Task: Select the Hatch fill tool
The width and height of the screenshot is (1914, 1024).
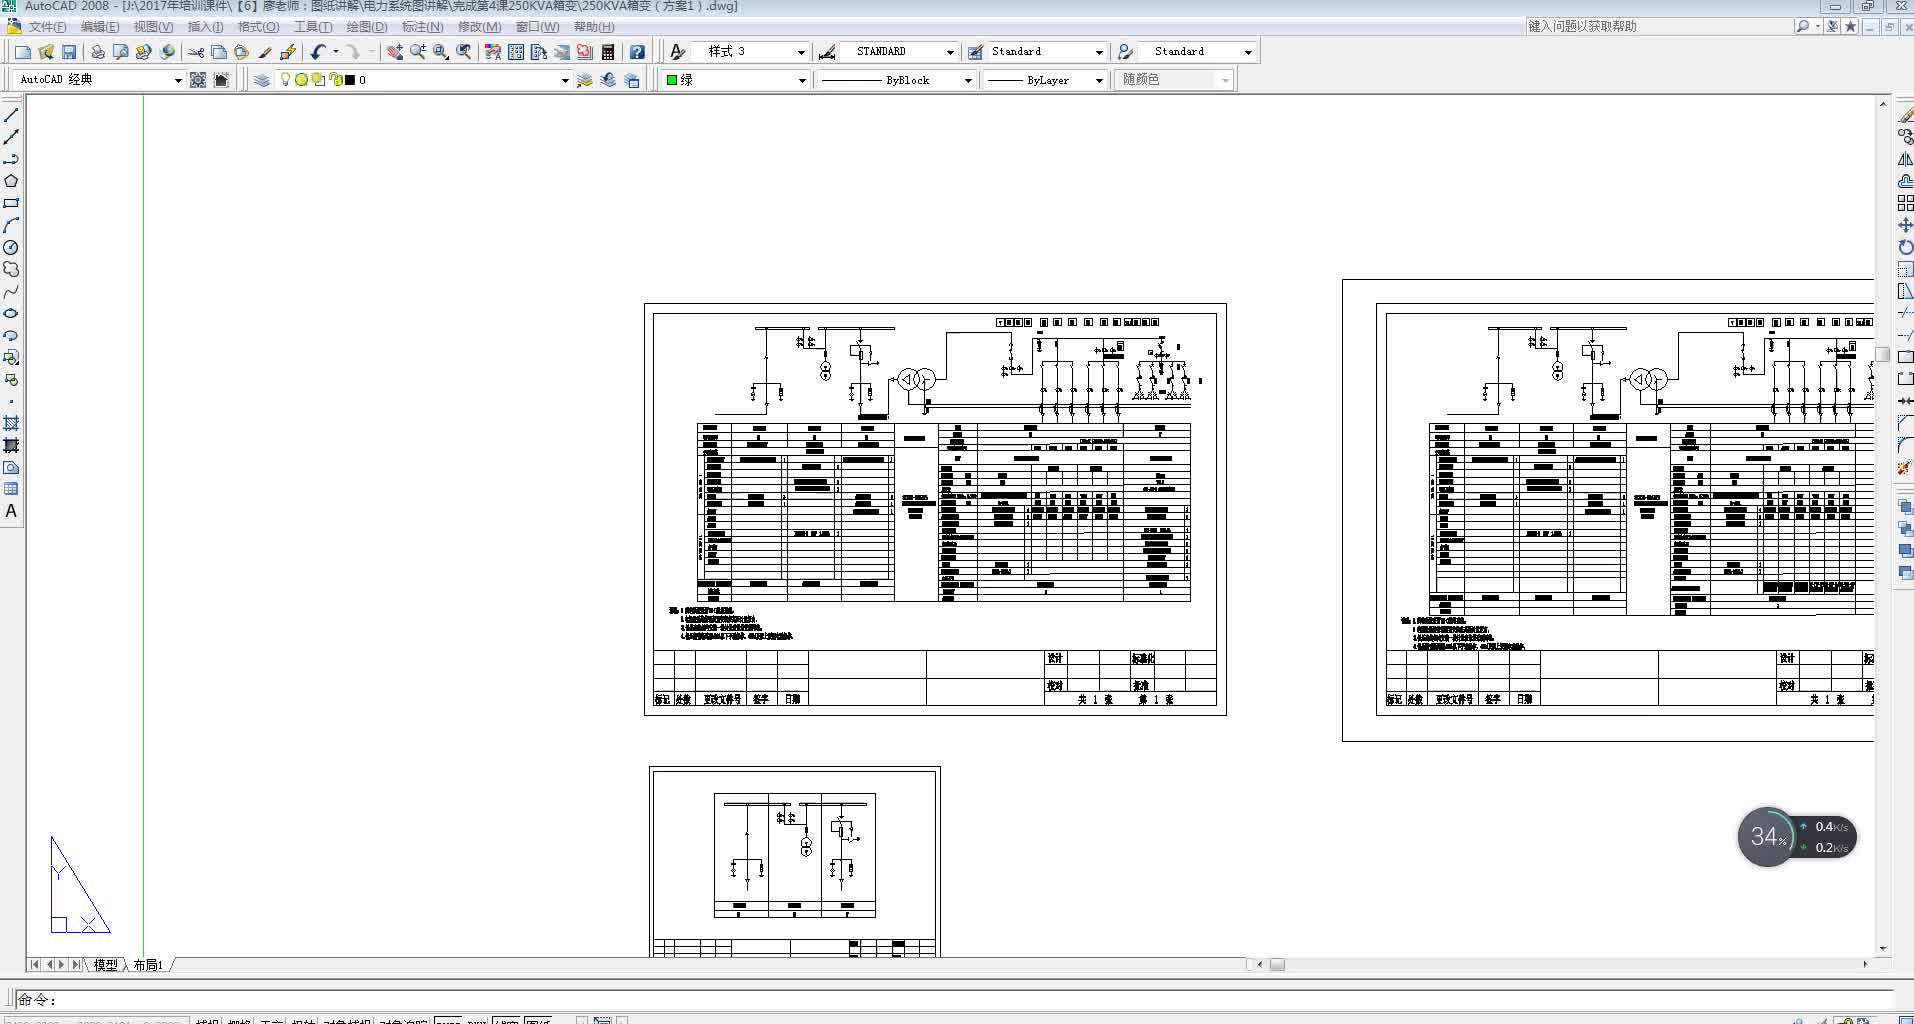Action: coord(11,423)
